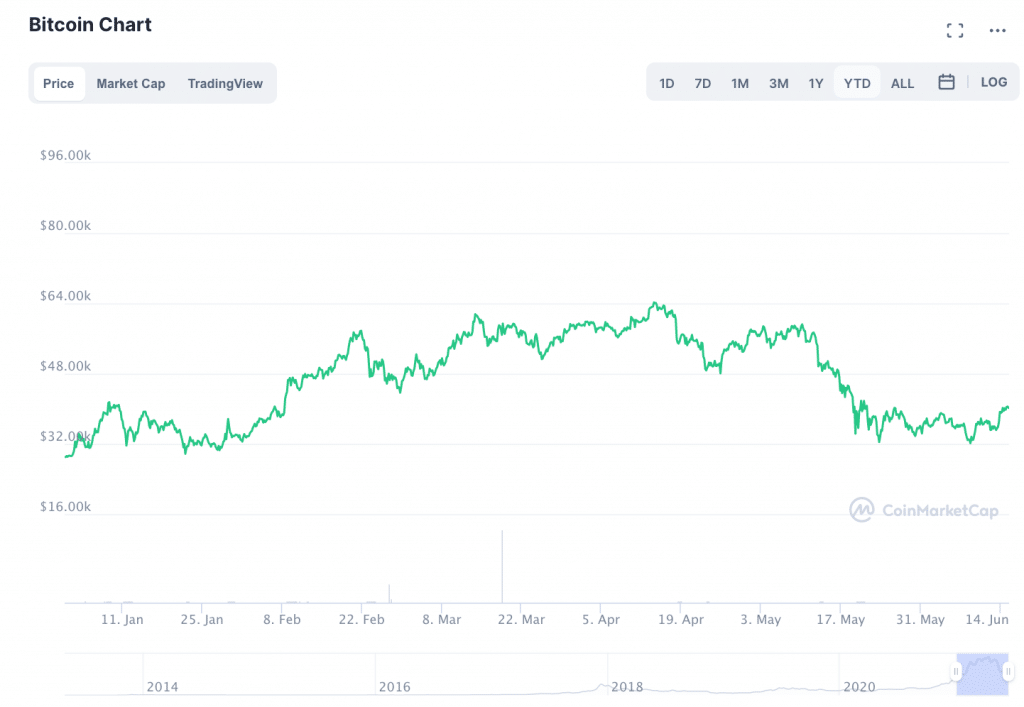1024x707 pixels.
Task: Click the 2018 area in timeline navigator
Action: coord(627,686)
